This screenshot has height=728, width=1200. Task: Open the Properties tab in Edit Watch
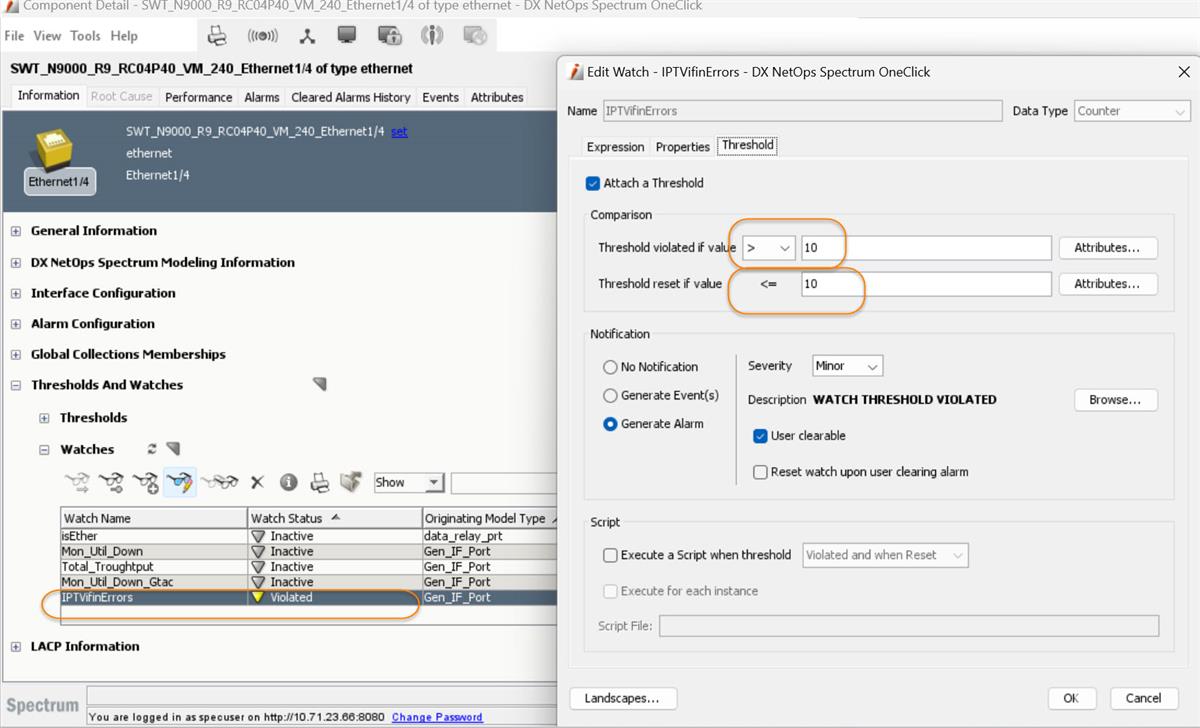683,147
